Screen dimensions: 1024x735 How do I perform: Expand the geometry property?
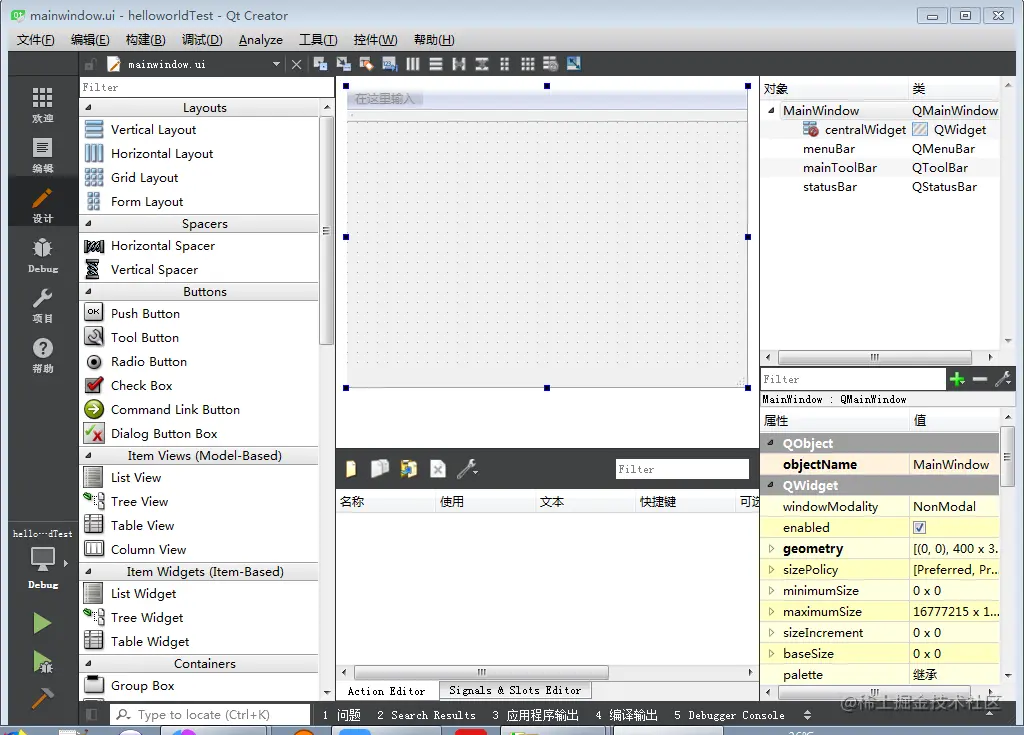coord(771,549)
